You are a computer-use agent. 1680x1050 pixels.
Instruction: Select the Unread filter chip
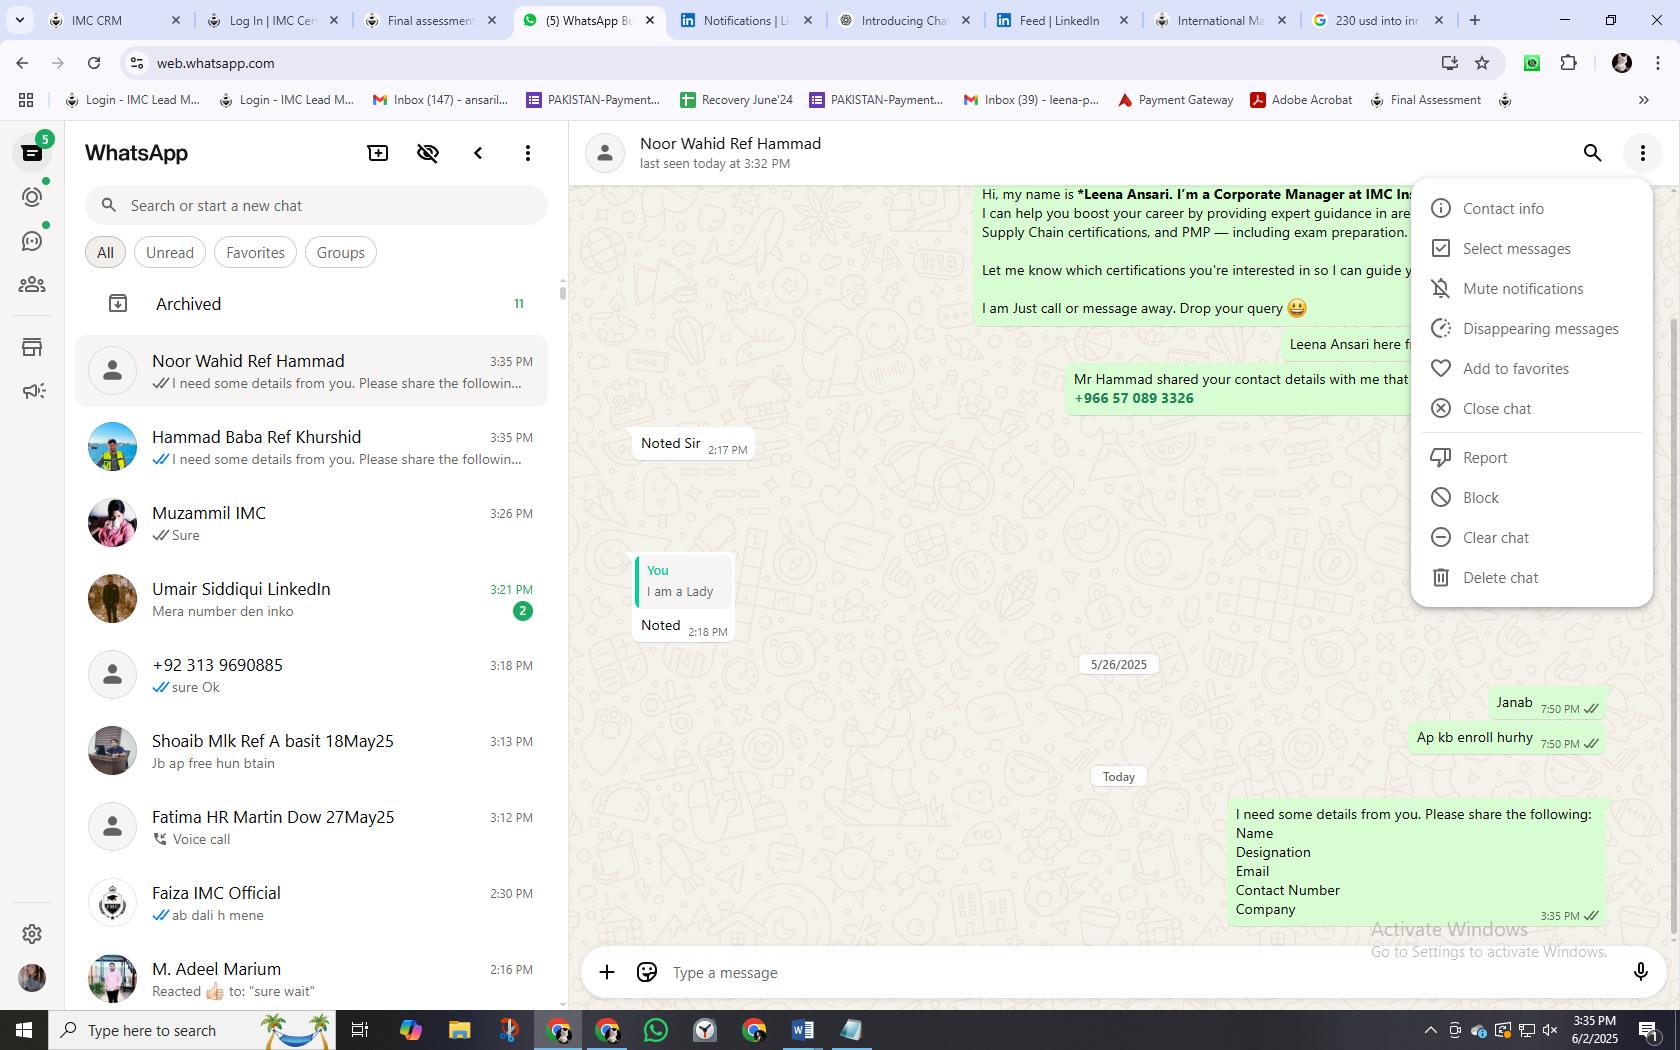click(170, 253)
